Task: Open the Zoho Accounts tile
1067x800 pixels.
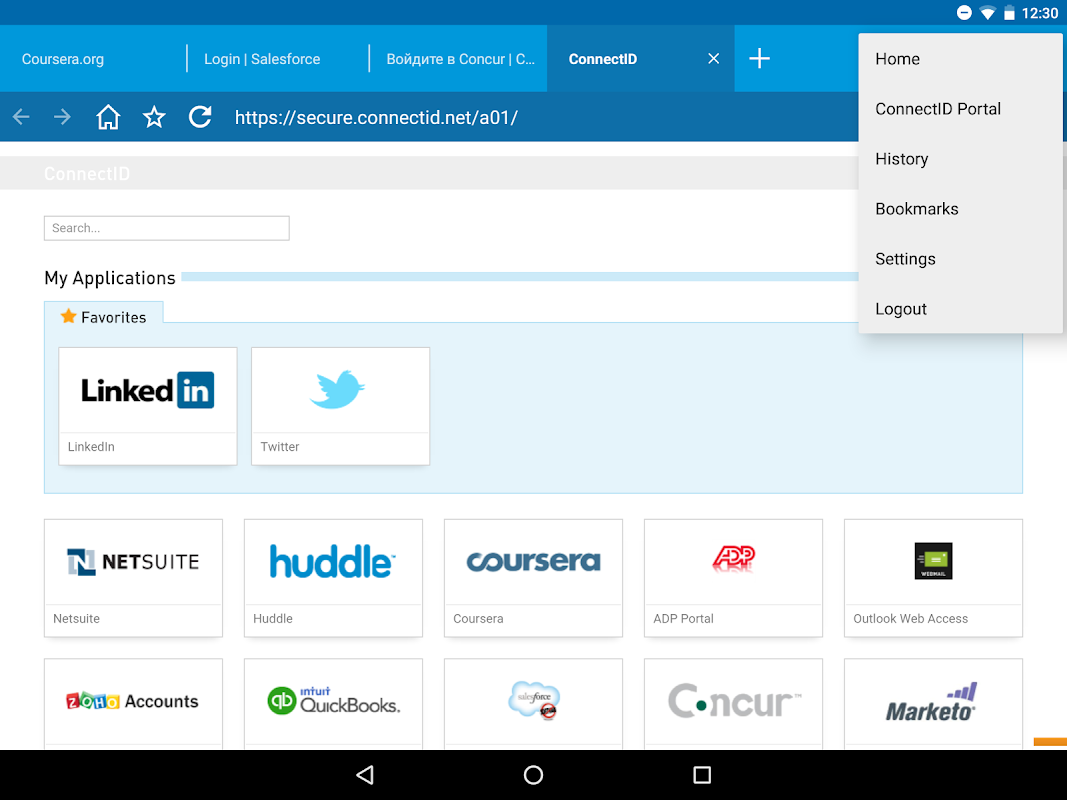Action: click(x=133, y=704)
